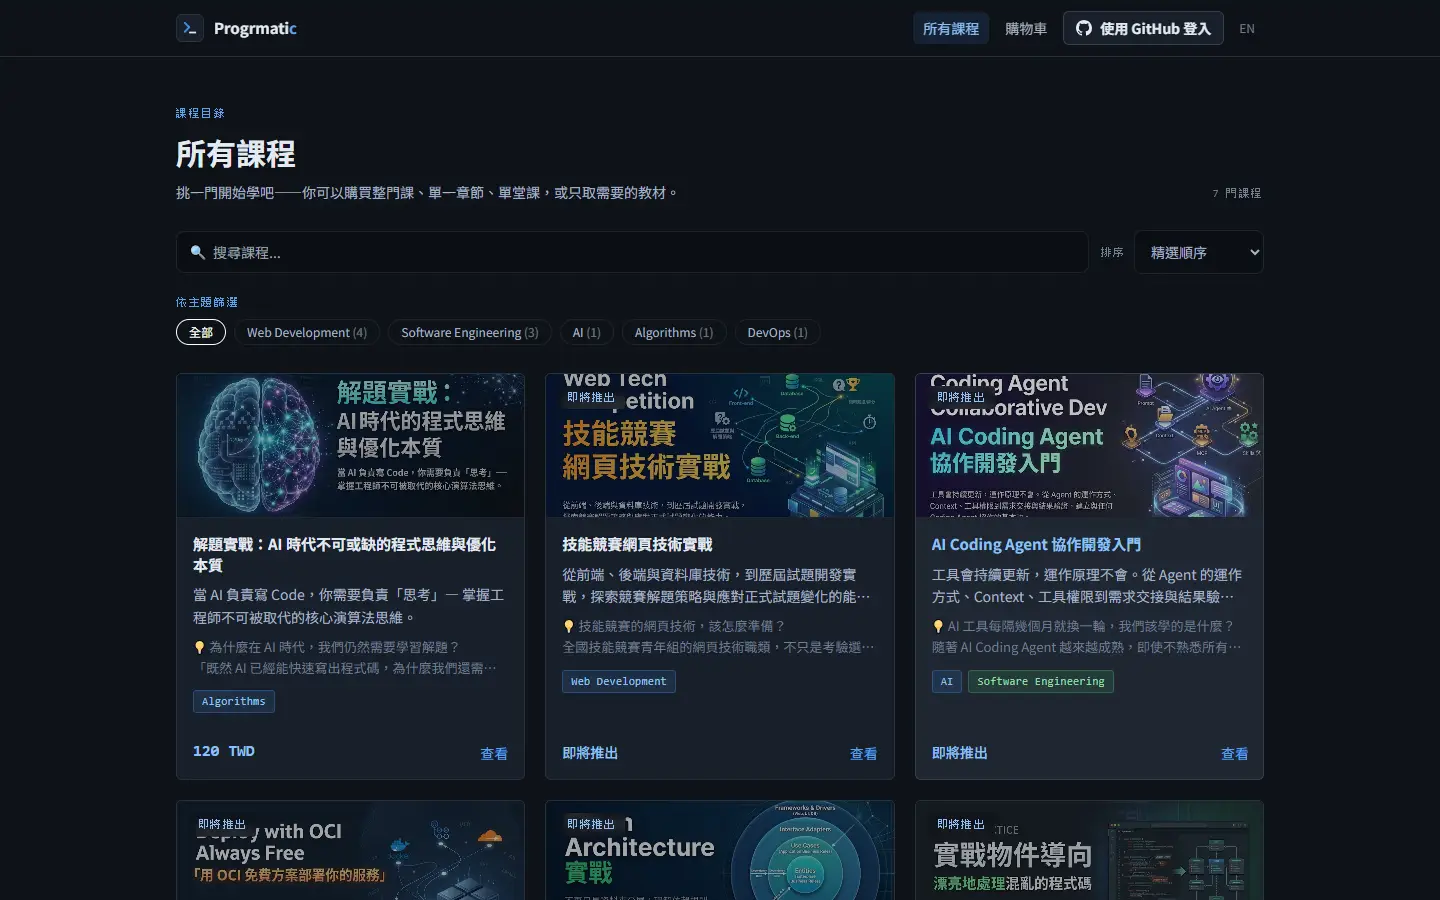Image resolution: width=1440 pixels, height=900 pixels.
Task: Click the search magnifier icon
Action: pos(198,252)
